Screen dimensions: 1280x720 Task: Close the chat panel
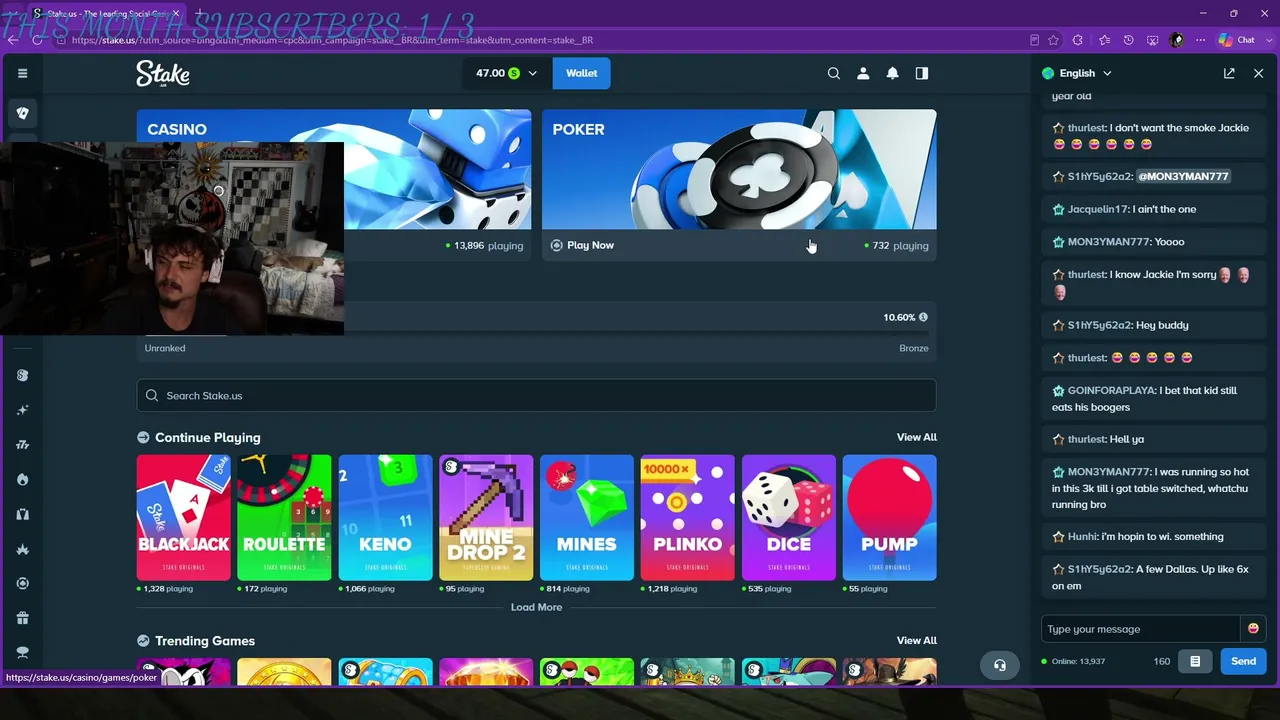[1258, 73]
